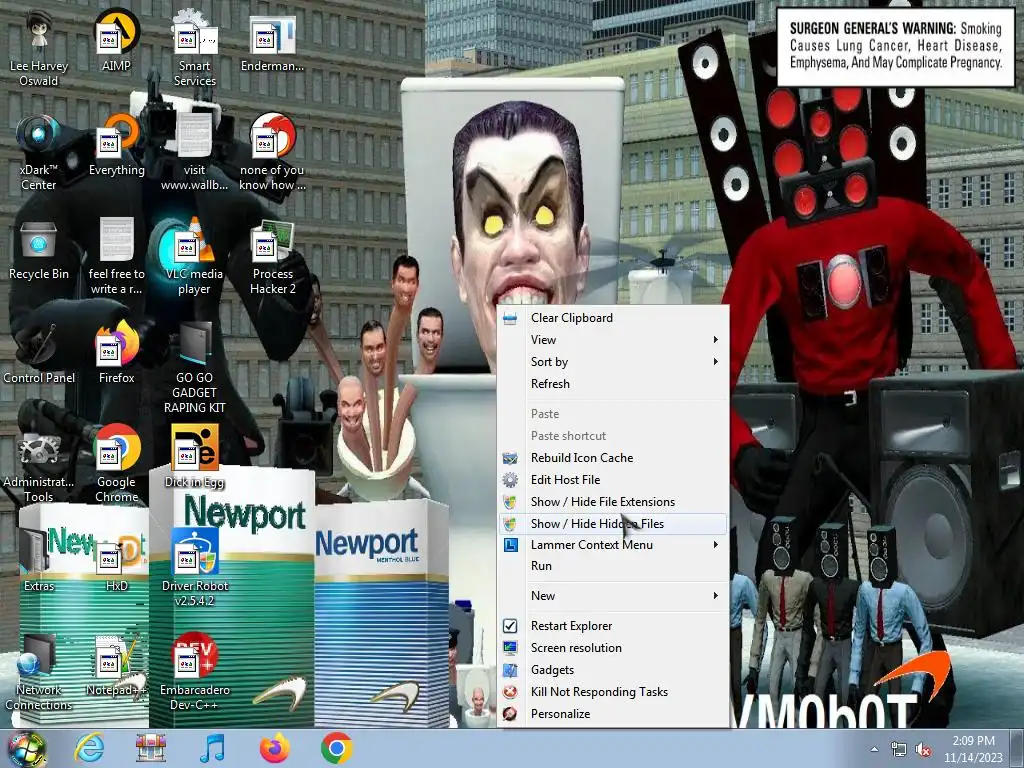This screenshot has width=1024, height=768.
Task: Open Screen resolution settings
Action: point(613,648)
